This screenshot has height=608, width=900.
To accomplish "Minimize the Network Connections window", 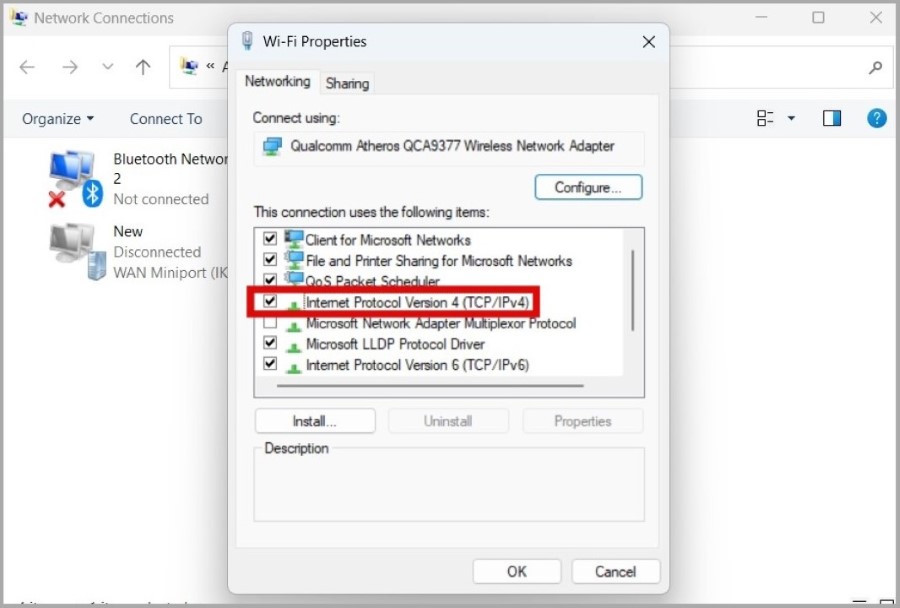I will pyautogui.click(x=761, y=18).
